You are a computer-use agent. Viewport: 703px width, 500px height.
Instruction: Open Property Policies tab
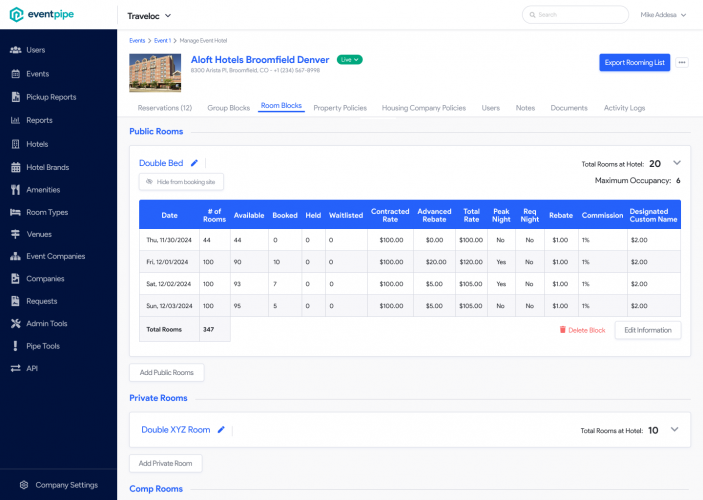340,108
